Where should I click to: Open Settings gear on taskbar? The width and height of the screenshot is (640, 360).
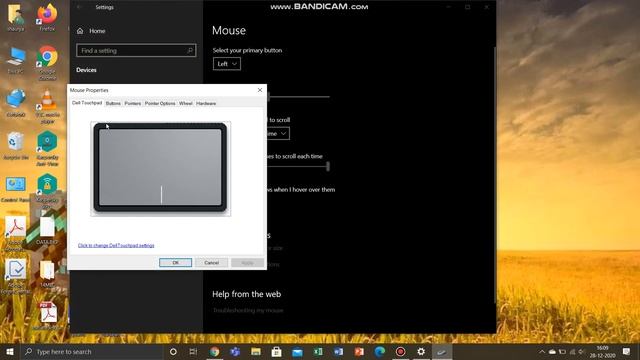click(x=421, y=351)
